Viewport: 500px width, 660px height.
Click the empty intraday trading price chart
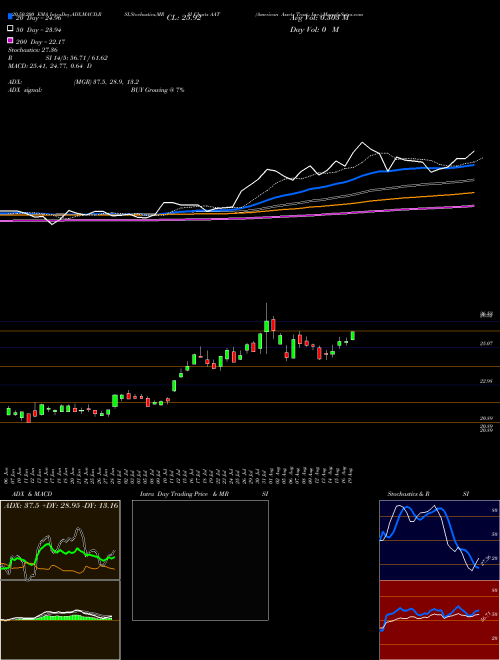click(200, 560)
